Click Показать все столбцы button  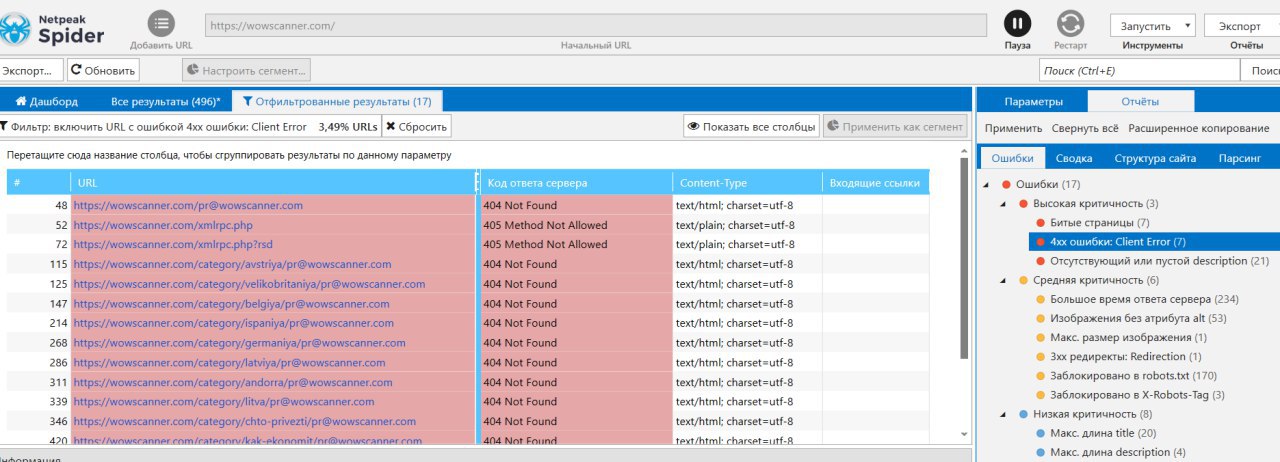click(751, 127)
